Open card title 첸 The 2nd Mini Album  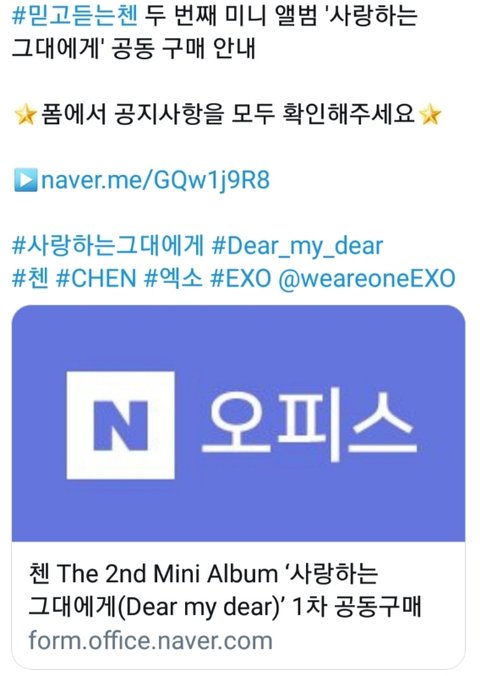click(x=225, y=590)
